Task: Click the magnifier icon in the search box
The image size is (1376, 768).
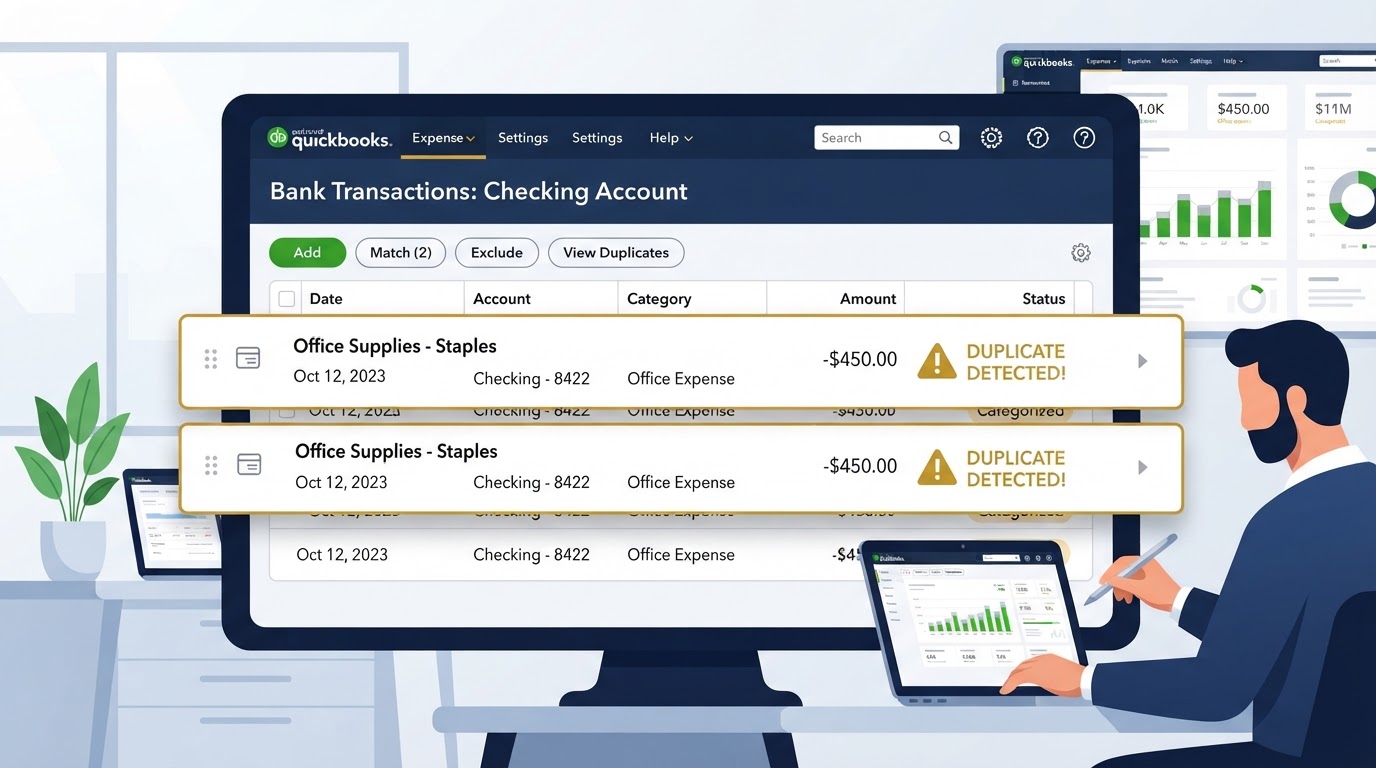Action: [945, 138]
